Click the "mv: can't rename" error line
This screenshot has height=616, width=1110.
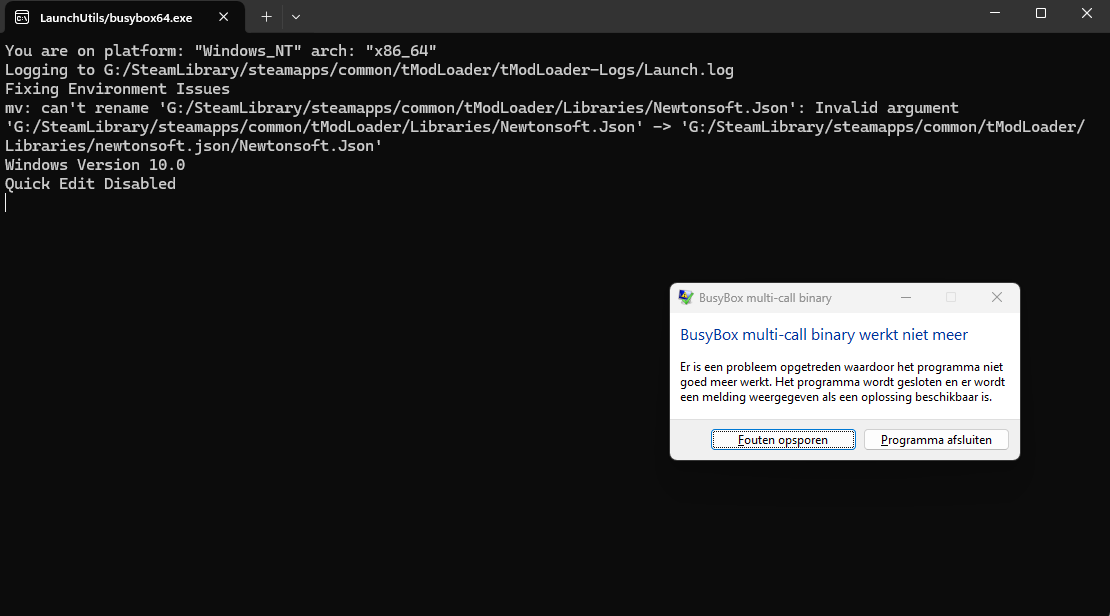click(x=481, y=108)
